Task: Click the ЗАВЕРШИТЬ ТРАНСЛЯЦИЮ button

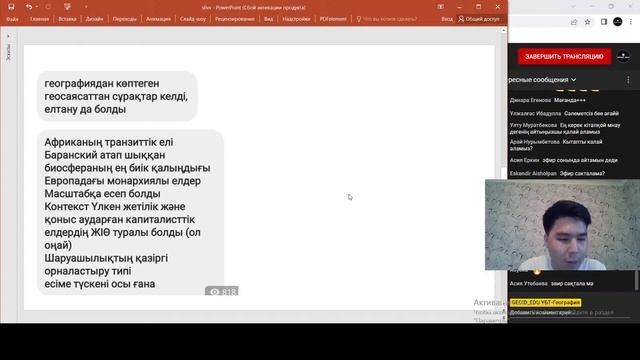Action: 564,57
